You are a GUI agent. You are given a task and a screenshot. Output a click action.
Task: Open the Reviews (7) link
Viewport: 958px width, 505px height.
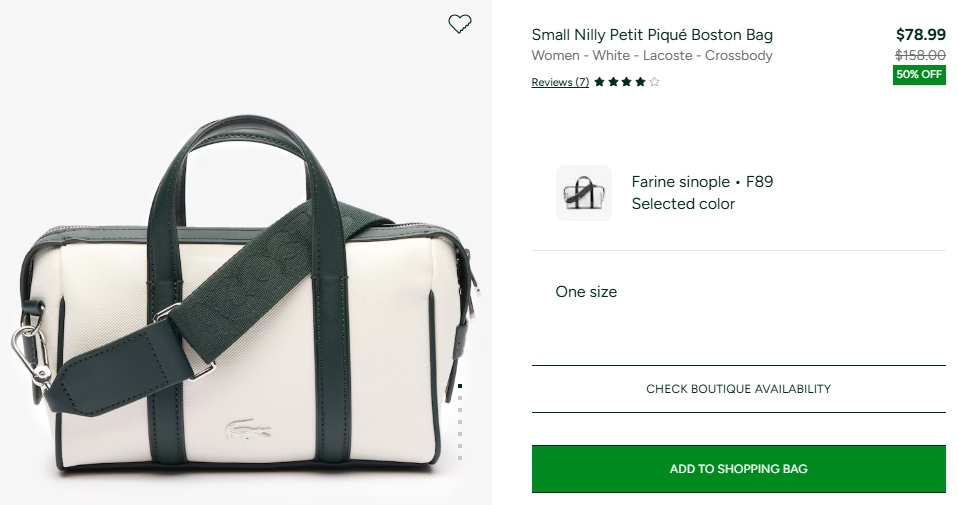click(x=560, y=82)
